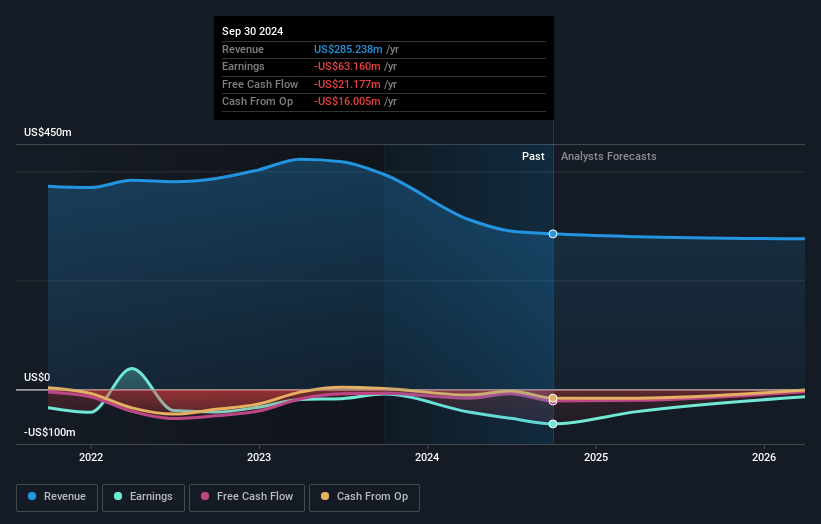
Task: Select the Earnings data point marker on chart
Action: click(x=553, y=424)
